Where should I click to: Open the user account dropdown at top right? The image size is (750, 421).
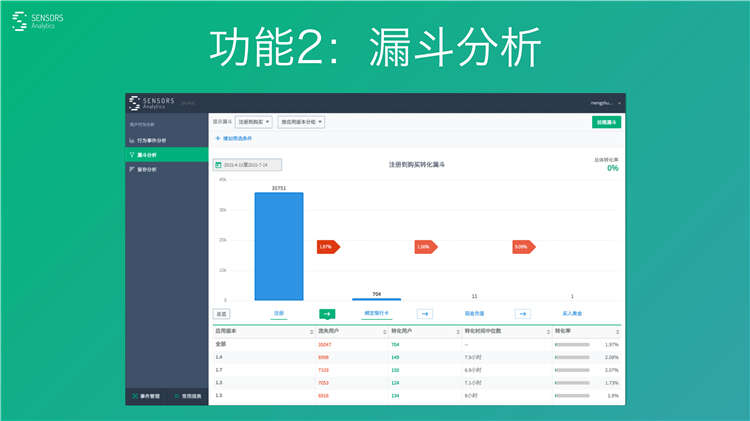point(606,103)
